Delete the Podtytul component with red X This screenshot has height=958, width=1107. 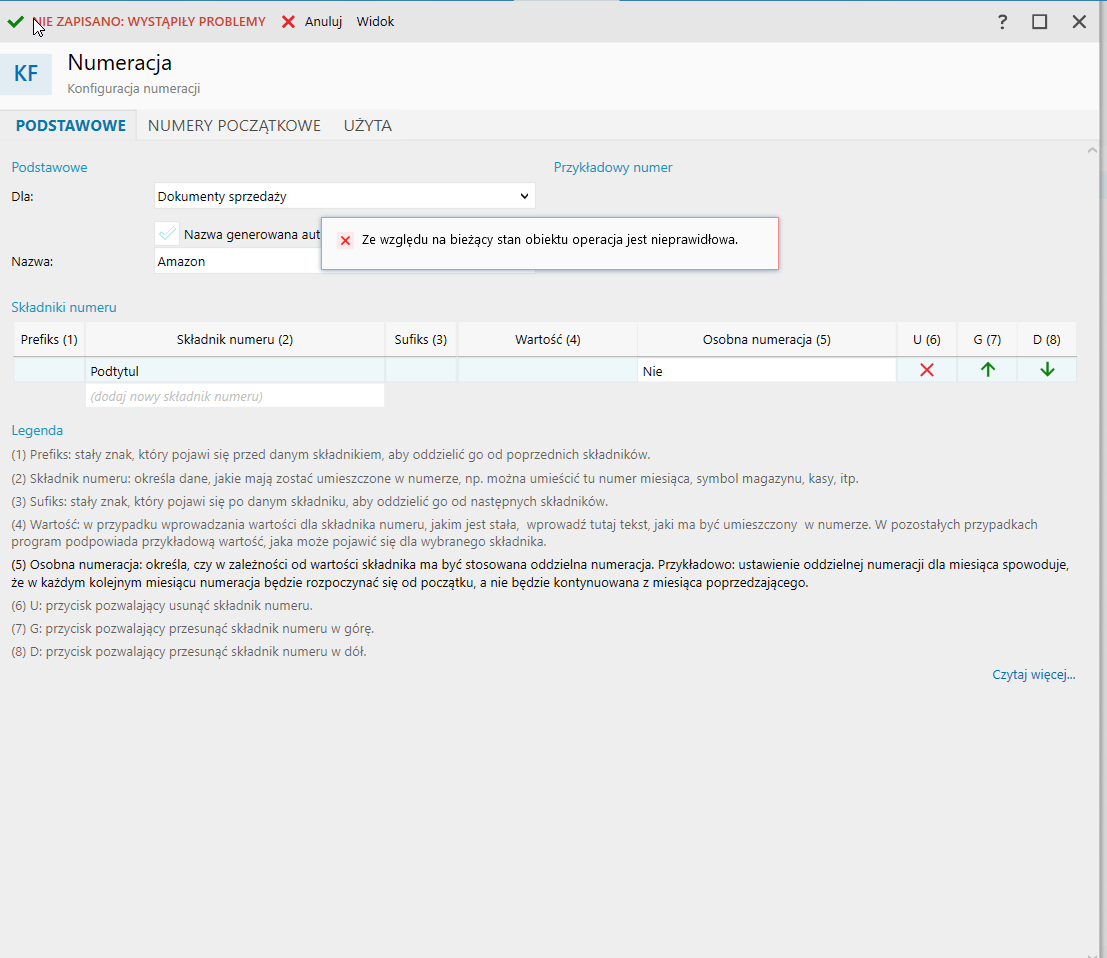pyautogui.click(x=926, y=370)
